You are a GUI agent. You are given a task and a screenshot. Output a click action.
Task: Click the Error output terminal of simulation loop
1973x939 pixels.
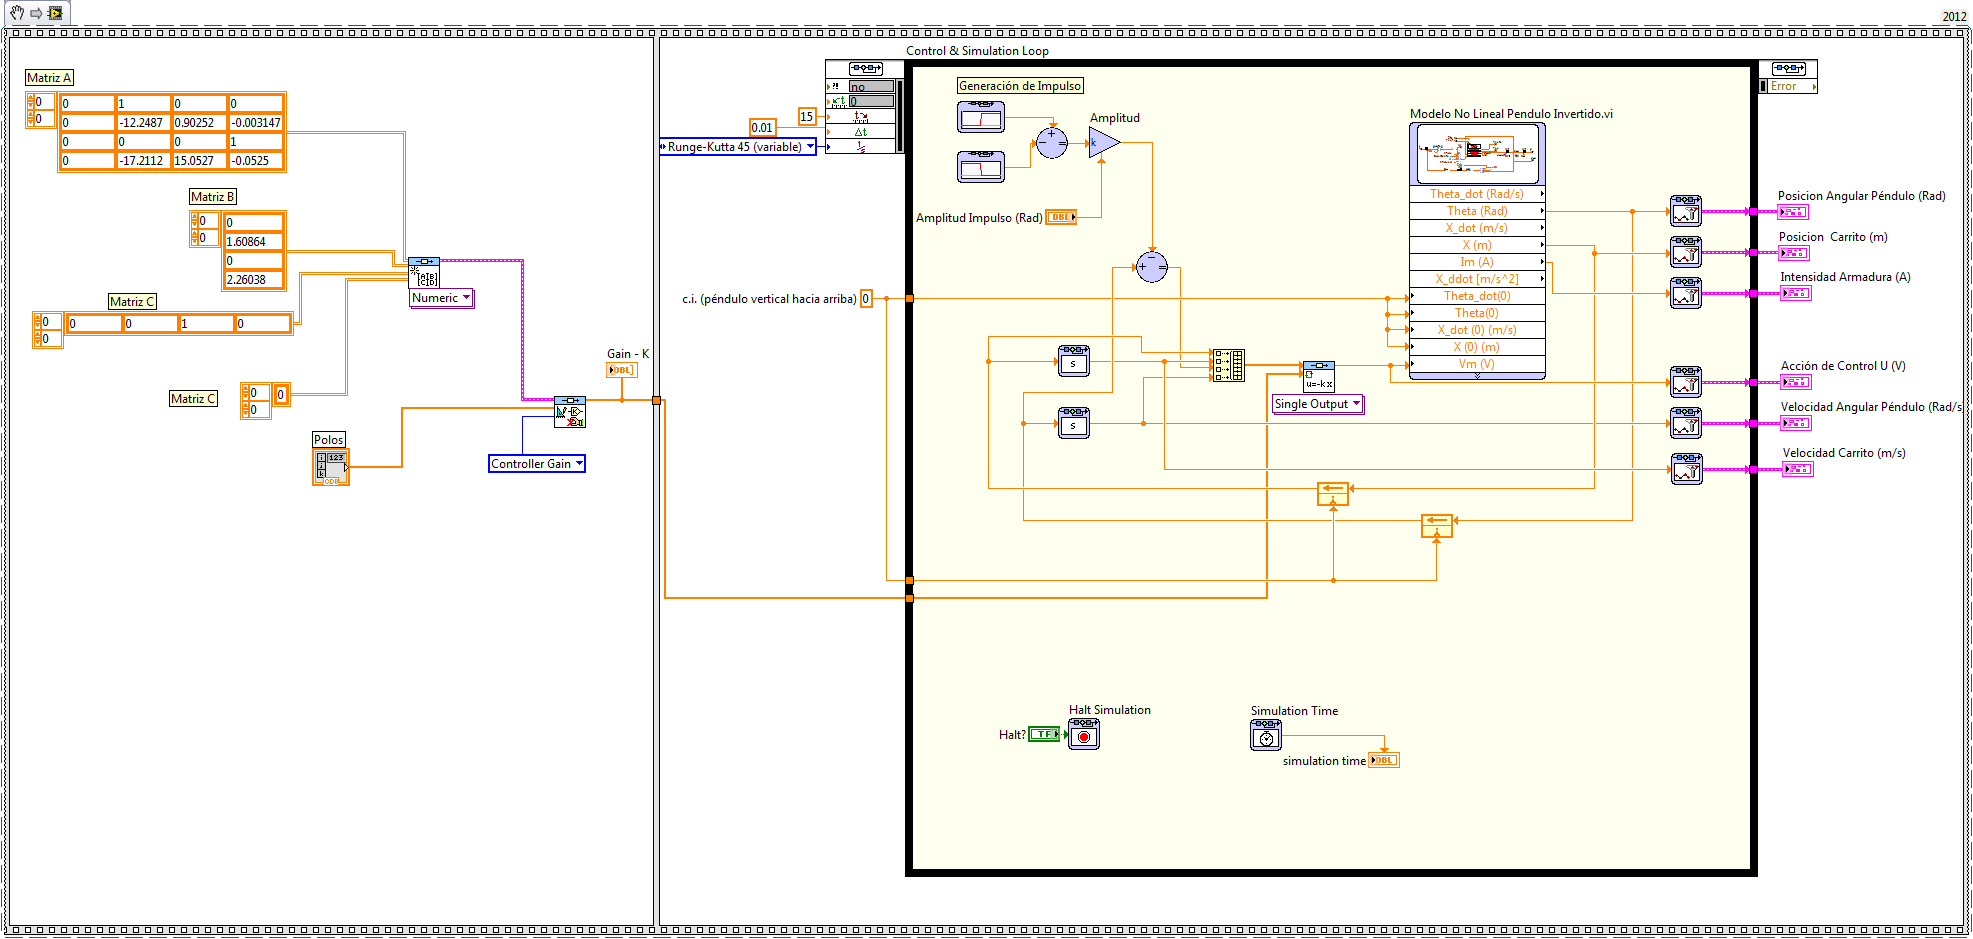pos(1788,86)
